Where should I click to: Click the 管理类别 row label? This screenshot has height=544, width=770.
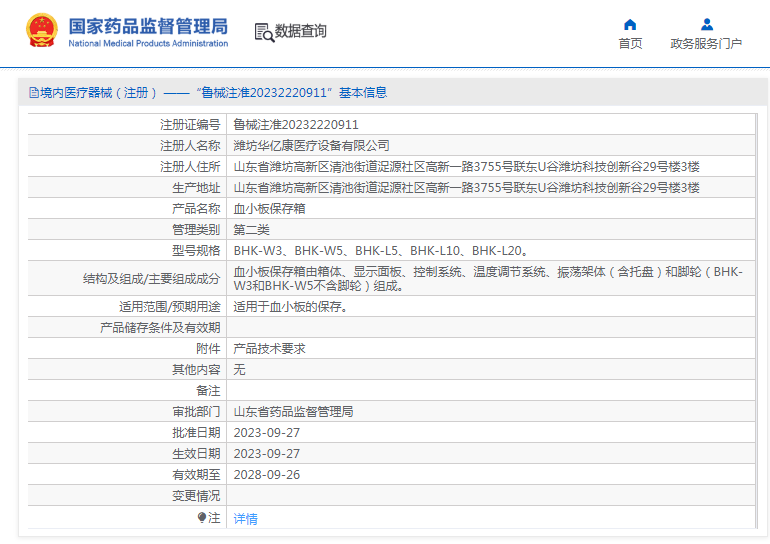click(x=196, y=230)
